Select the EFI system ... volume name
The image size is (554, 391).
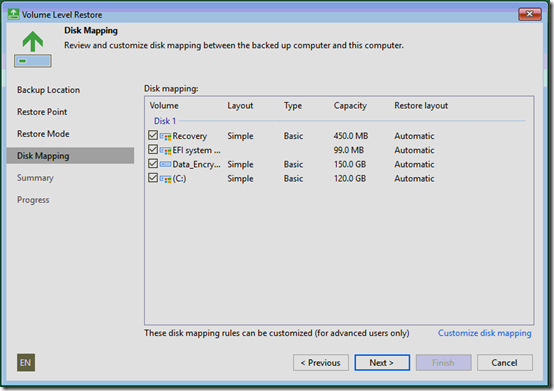[196, 150]
